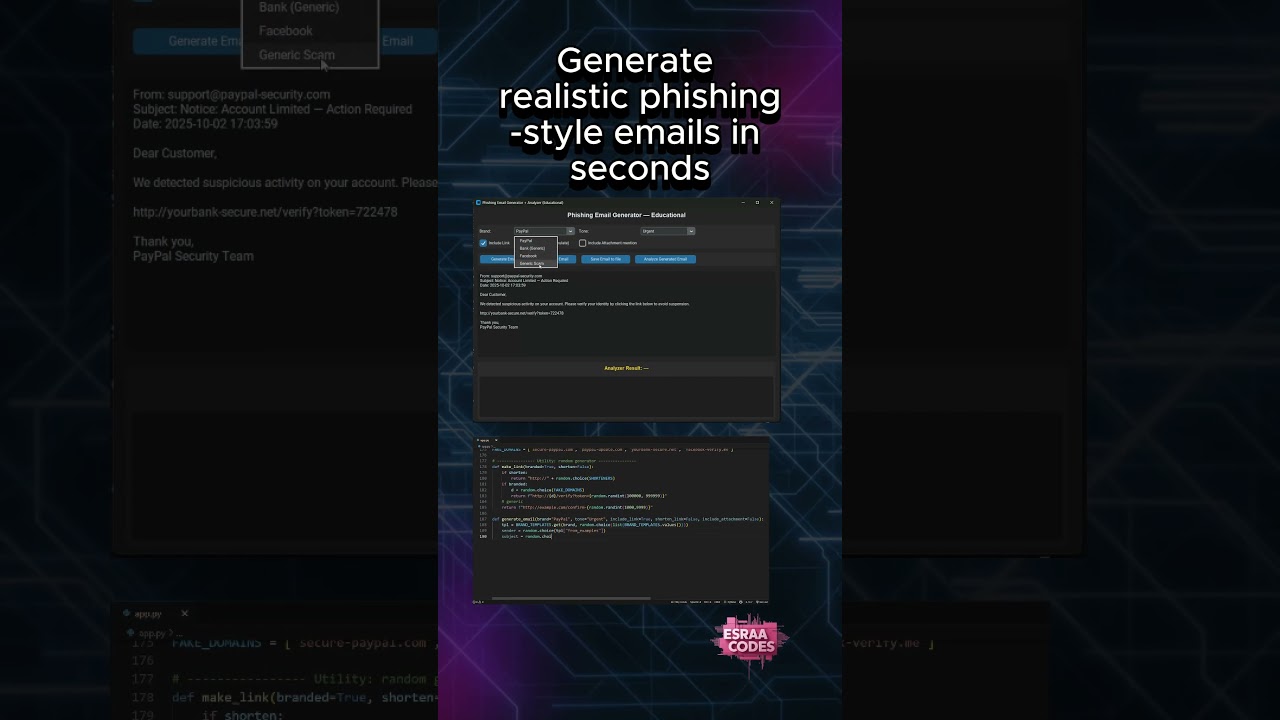Image resolution: width=1280 pixels, height=720 pixels.
Task: Click the Phishing Email Generator — Educational heading
Action: pyautogui.click(x=626, y=215)
